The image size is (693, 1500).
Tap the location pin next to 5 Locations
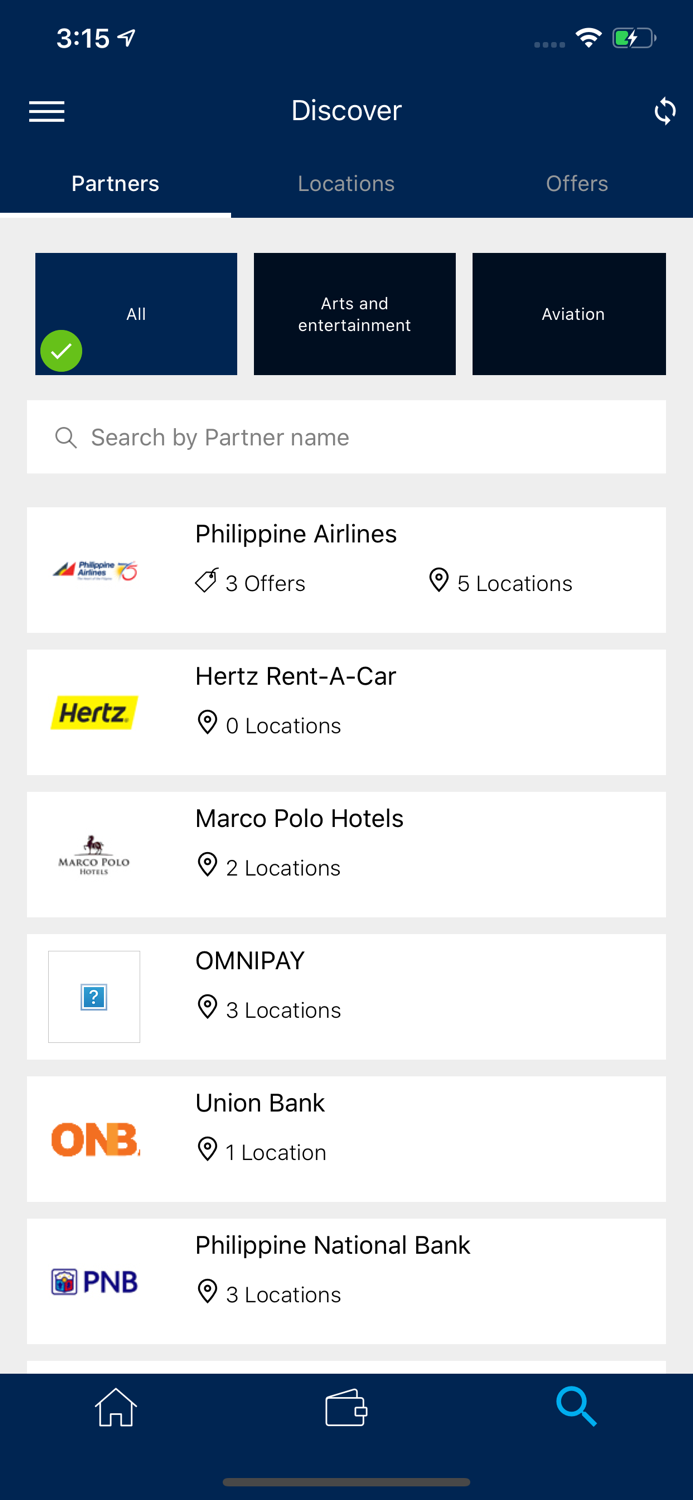[438, 580]
